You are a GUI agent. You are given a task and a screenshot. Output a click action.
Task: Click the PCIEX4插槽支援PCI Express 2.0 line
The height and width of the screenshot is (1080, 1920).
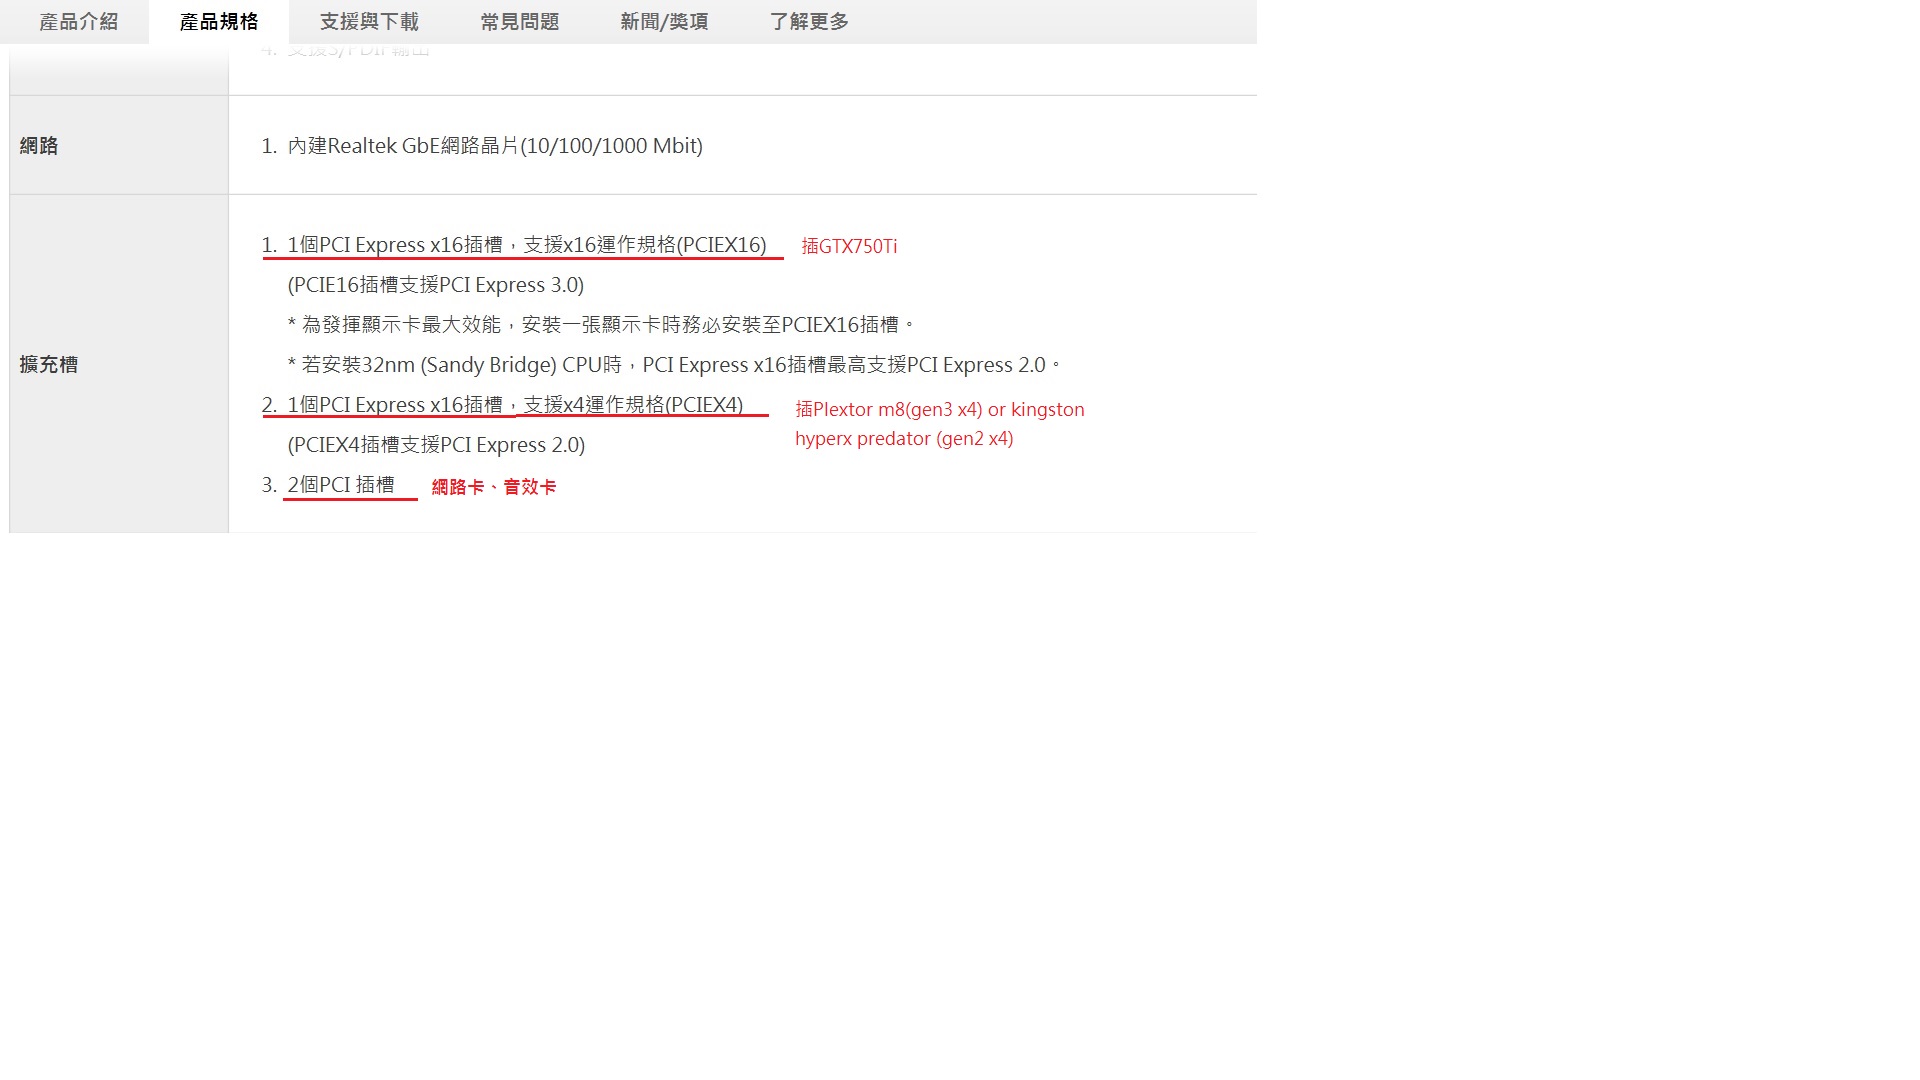pyautogui.click(x=435, y=444)
